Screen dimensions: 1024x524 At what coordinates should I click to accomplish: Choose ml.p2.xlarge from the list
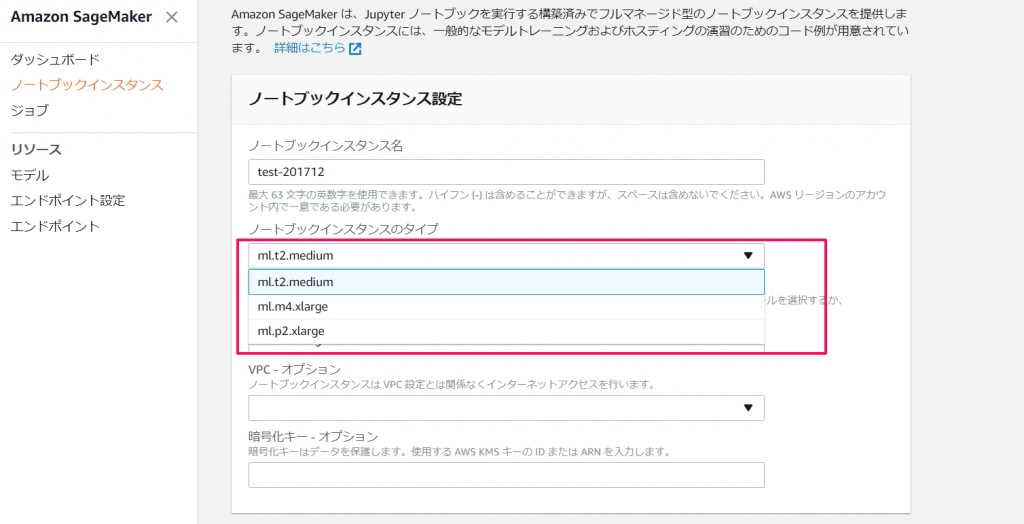[506, 331]
